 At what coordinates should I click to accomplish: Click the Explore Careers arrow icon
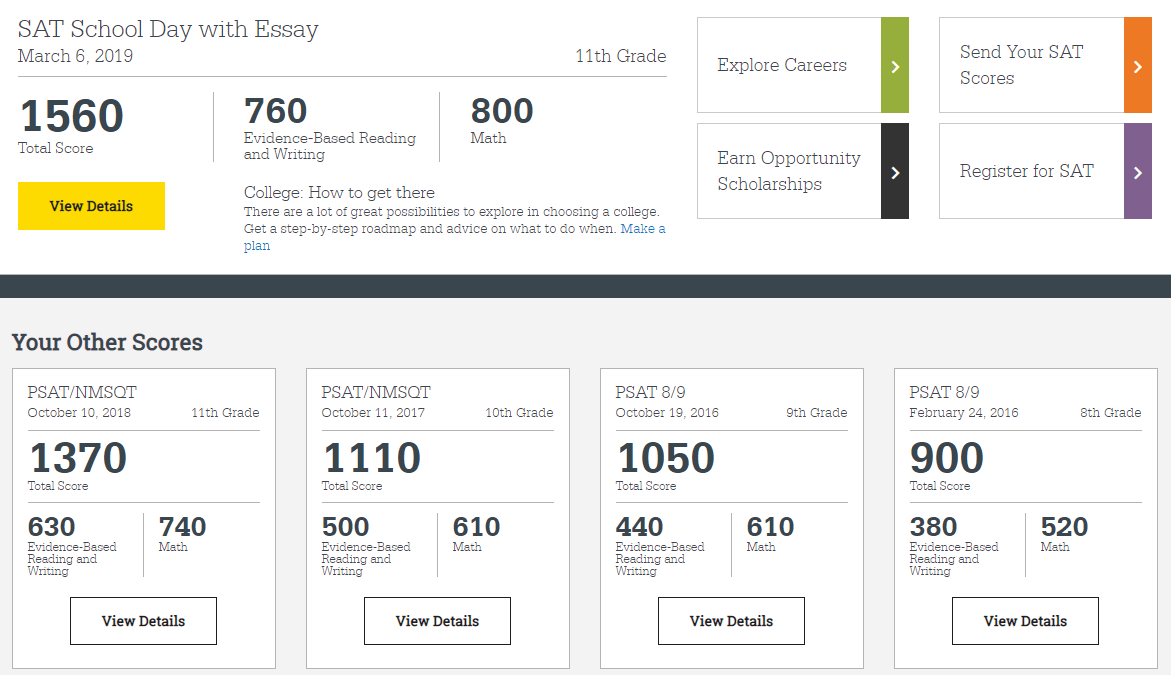[x=894, y=65]
